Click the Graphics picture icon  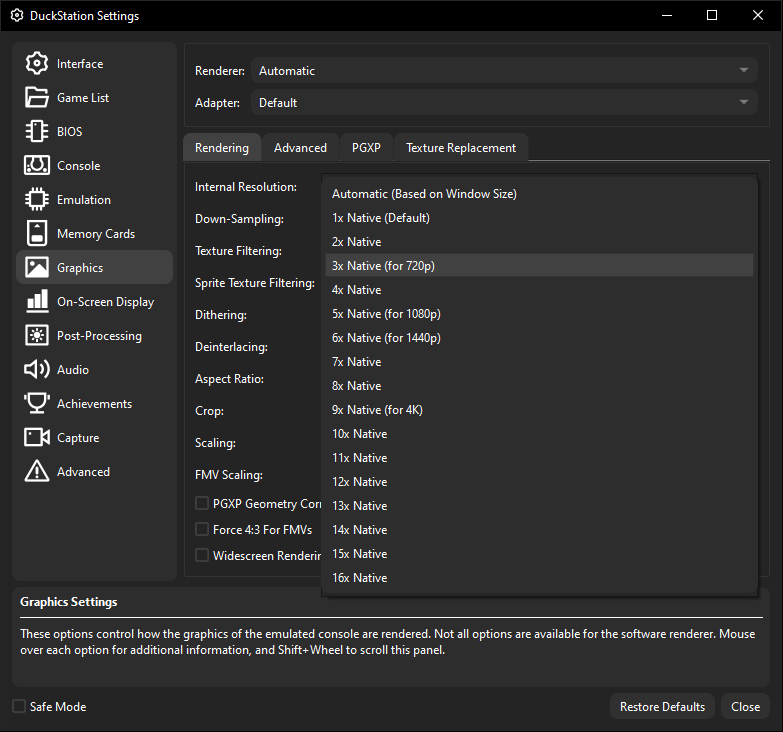coord(37,267)
